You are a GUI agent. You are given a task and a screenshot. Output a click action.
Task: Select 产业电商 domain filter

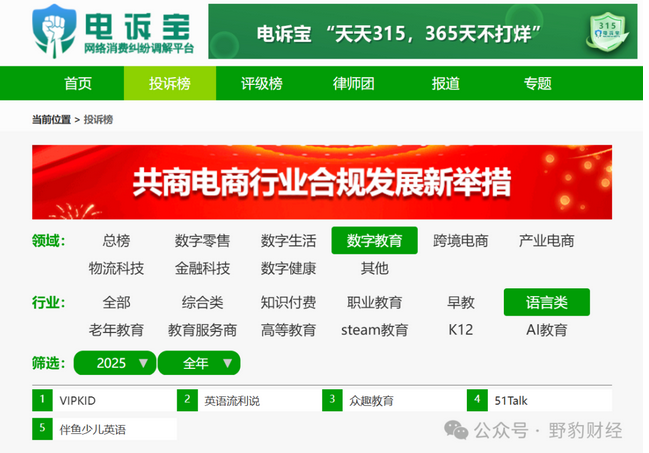point(547,241)
